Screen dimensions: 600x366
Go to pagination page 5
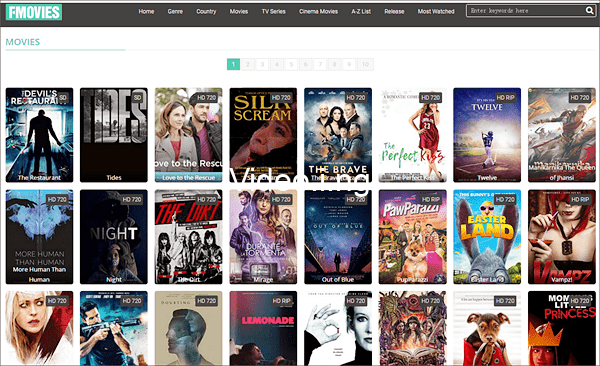[291, 64]
